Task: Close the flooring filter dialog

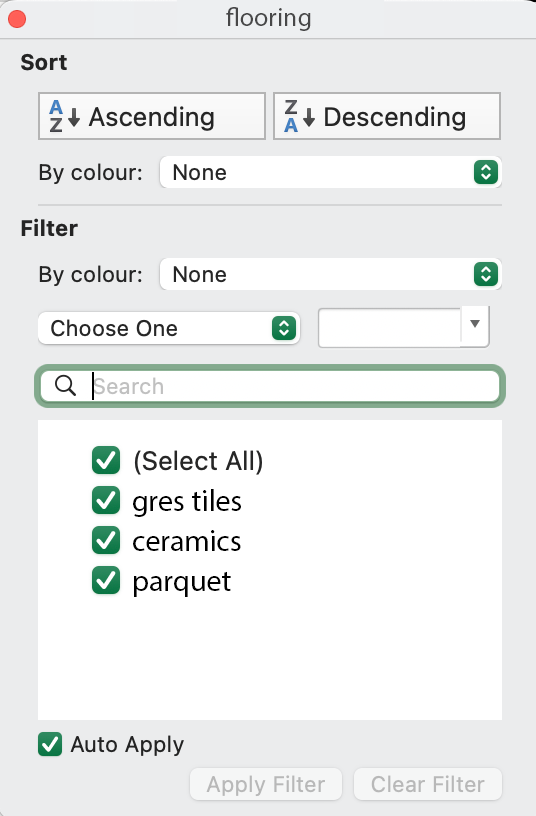Action: coord(17,19)
